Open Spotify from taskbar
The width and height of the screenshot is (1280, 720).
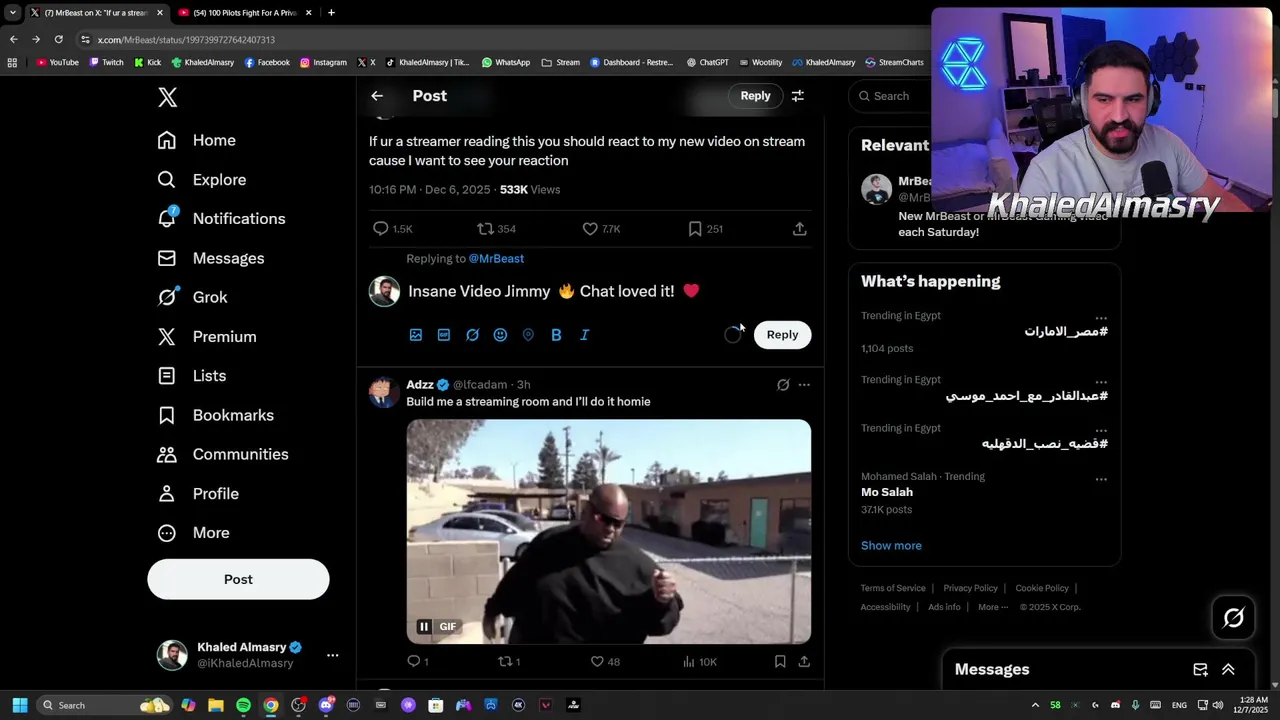pos(243,706)
